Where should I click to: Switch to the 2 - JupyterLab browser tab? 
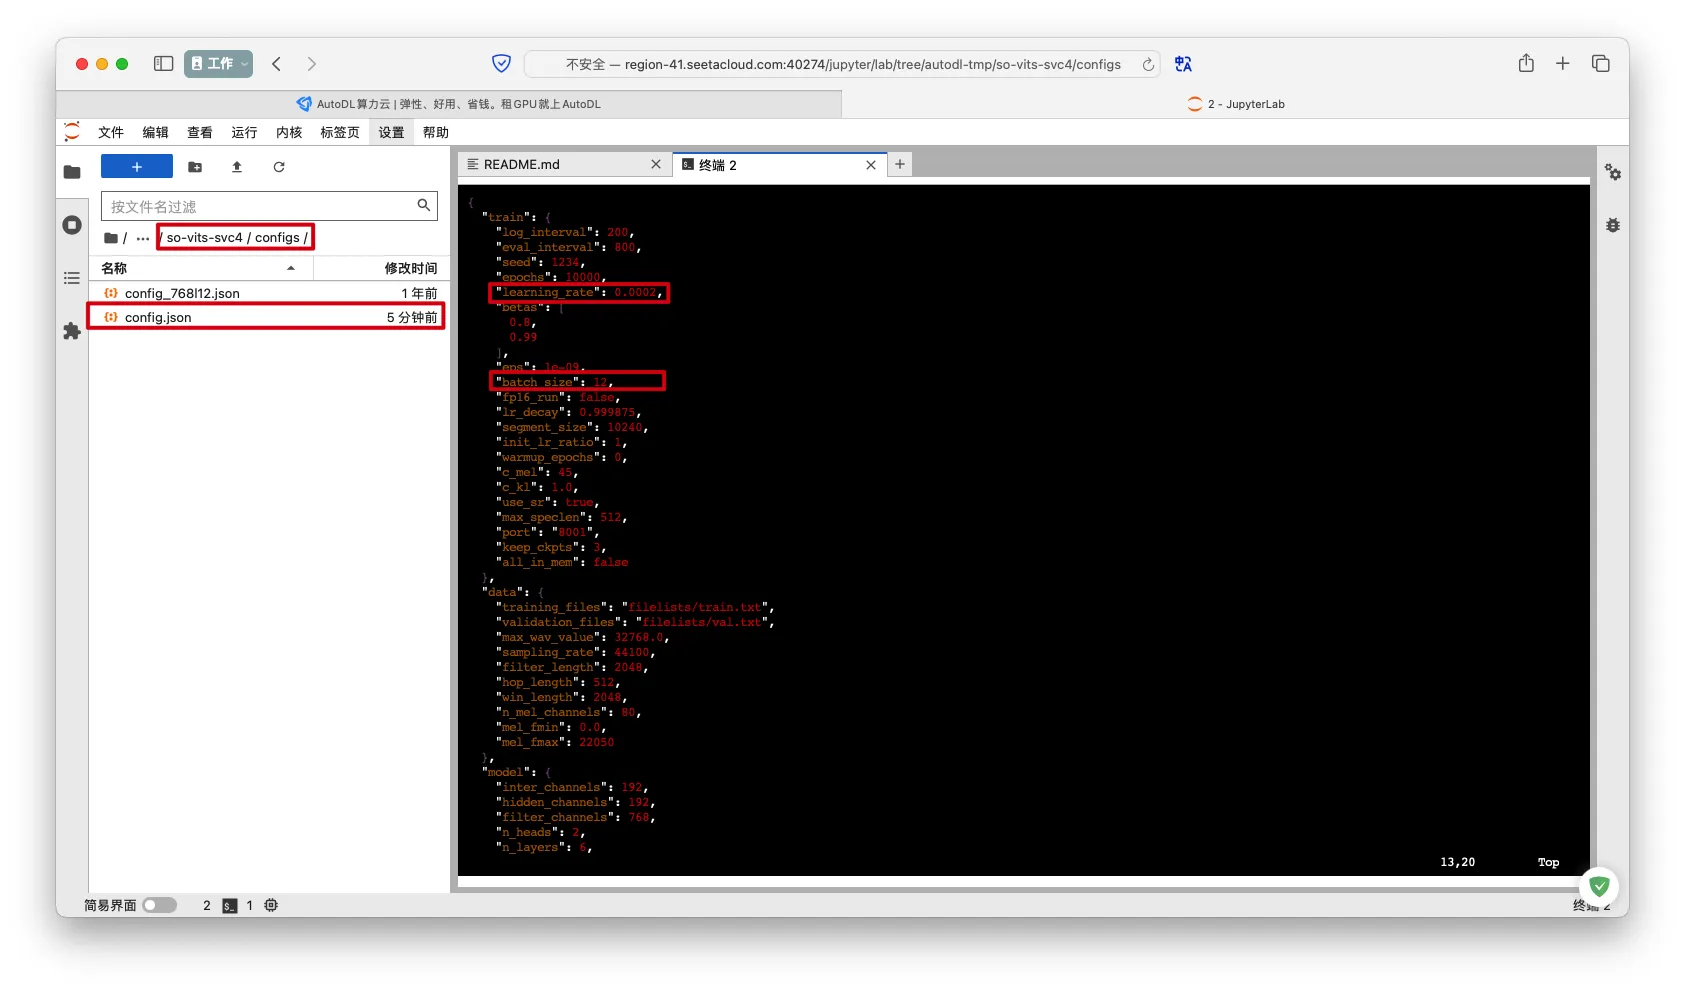[1236, 104]
